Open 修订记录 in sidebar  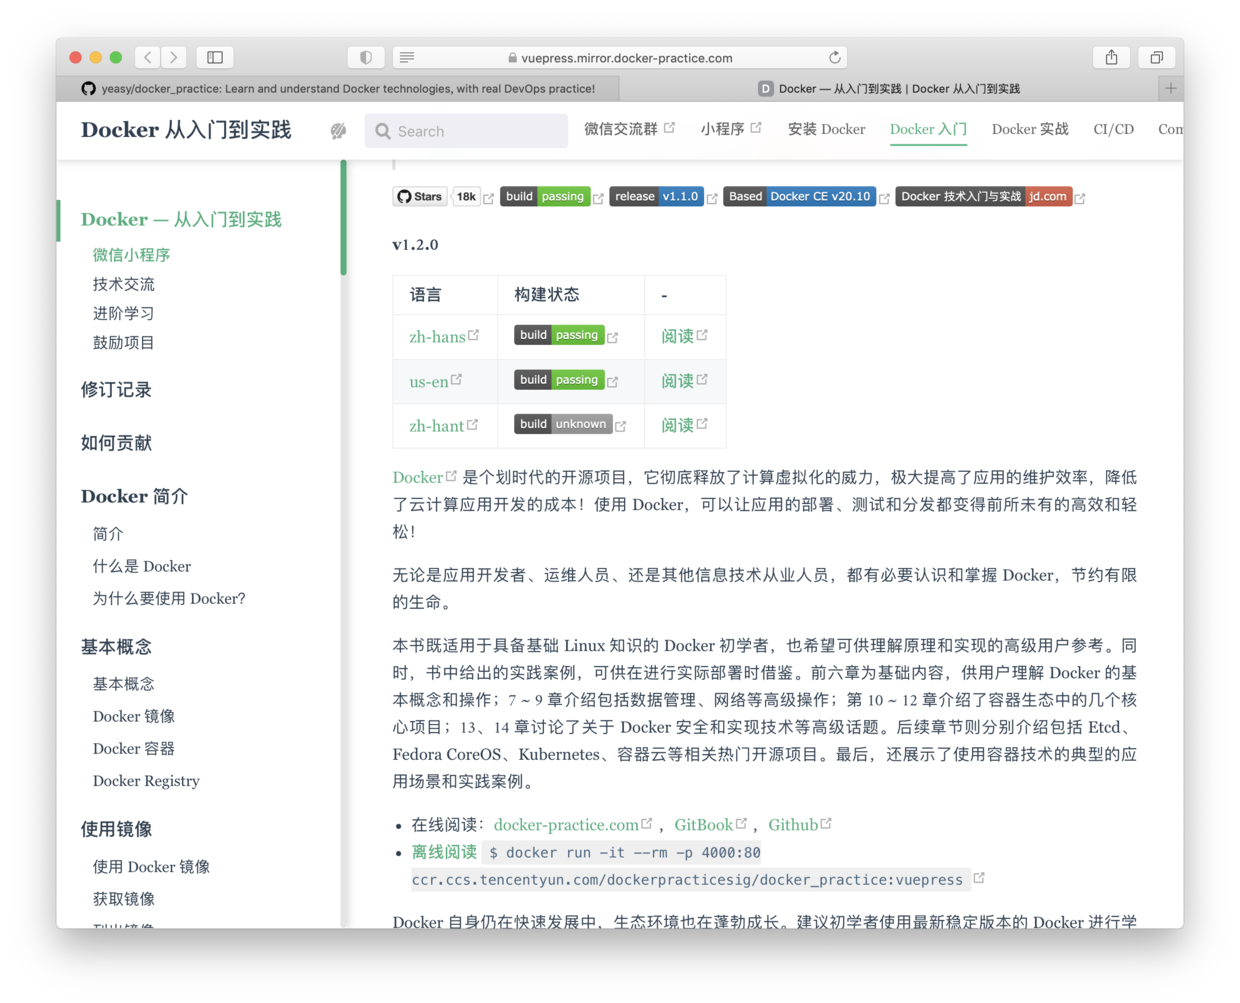click(116, 390)
